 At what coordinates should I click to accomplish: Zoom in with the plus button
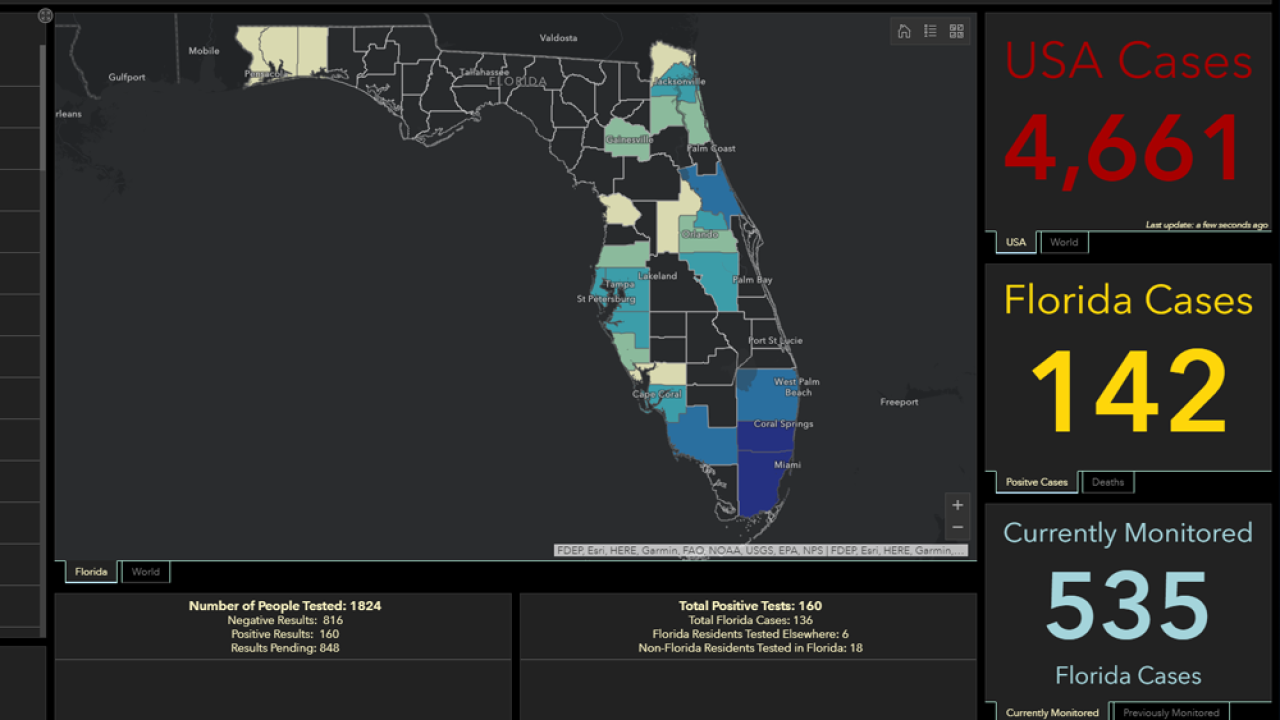tap(957, 505)
